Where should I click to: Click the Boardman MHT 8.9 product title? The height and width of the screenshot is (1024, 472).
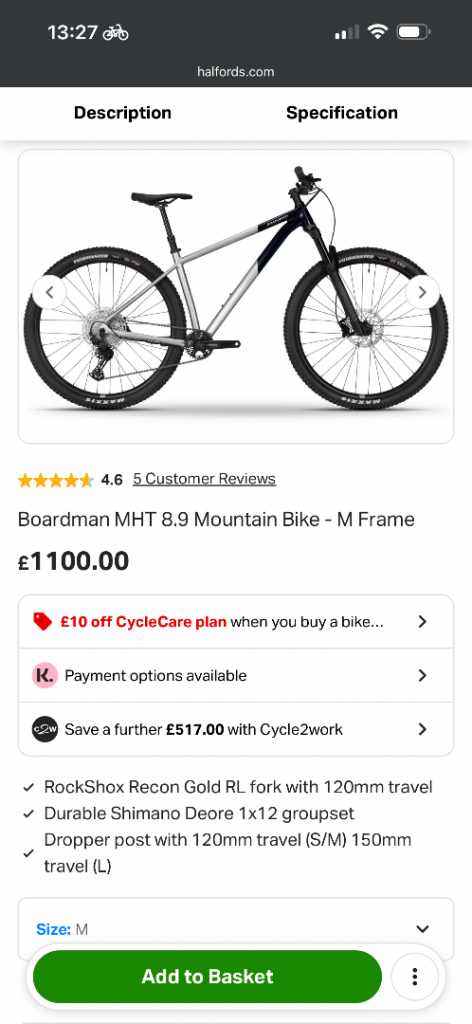216,520
